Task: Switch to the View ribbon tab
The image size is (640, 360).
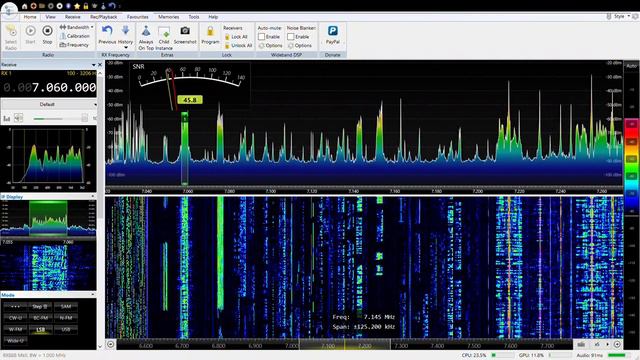Action: pos(51,17)
